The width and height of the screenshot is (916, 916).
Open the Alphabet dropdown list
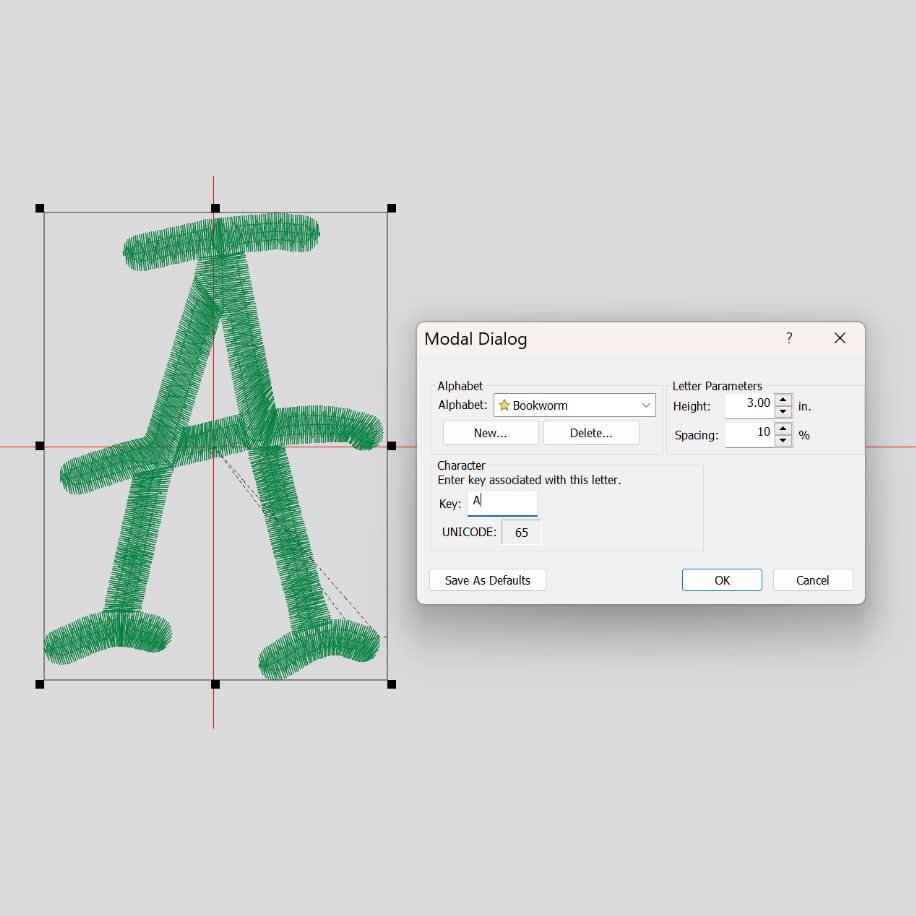(x=645, y=406)
